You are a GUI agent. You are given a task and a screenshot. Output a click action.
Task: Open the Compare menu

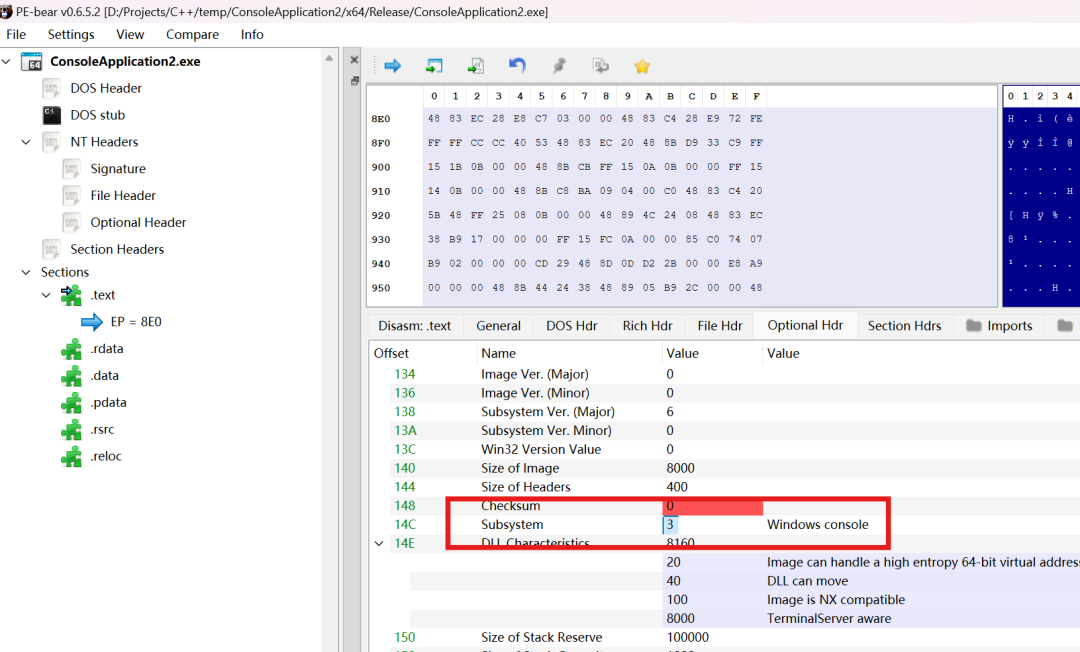click(x=192, y=34)
